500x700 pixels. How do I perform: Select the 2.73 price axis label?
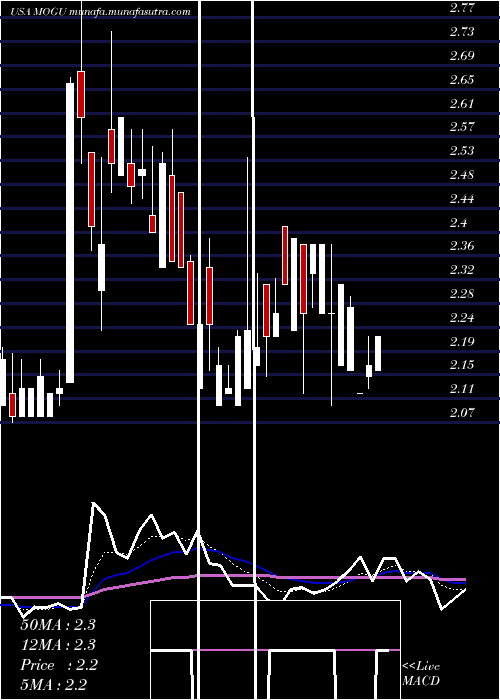(462, 32)
